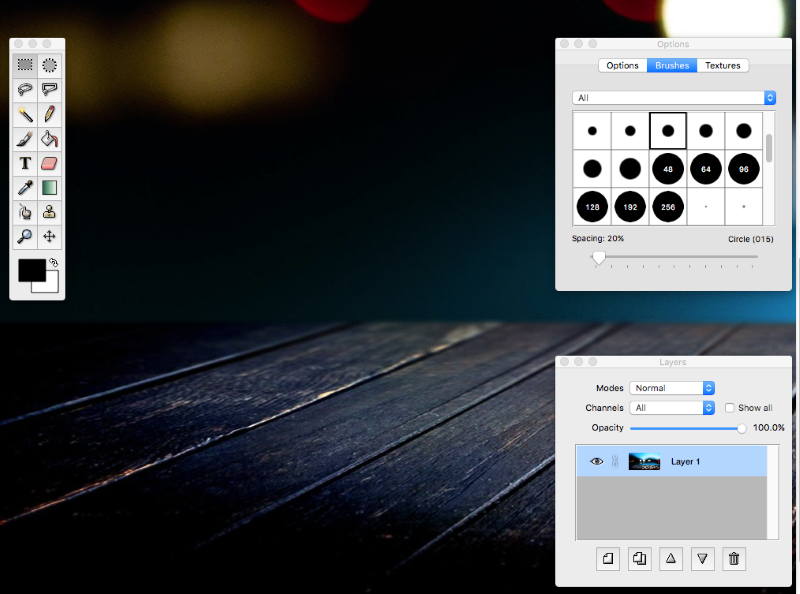
Task: Select the Zoom magnifier tool
Action: click(25, 236)
